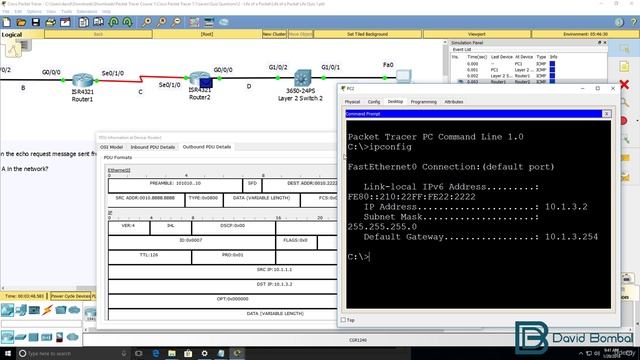Open Microsoft Edge from the taskbar

(x=156, y=353)
